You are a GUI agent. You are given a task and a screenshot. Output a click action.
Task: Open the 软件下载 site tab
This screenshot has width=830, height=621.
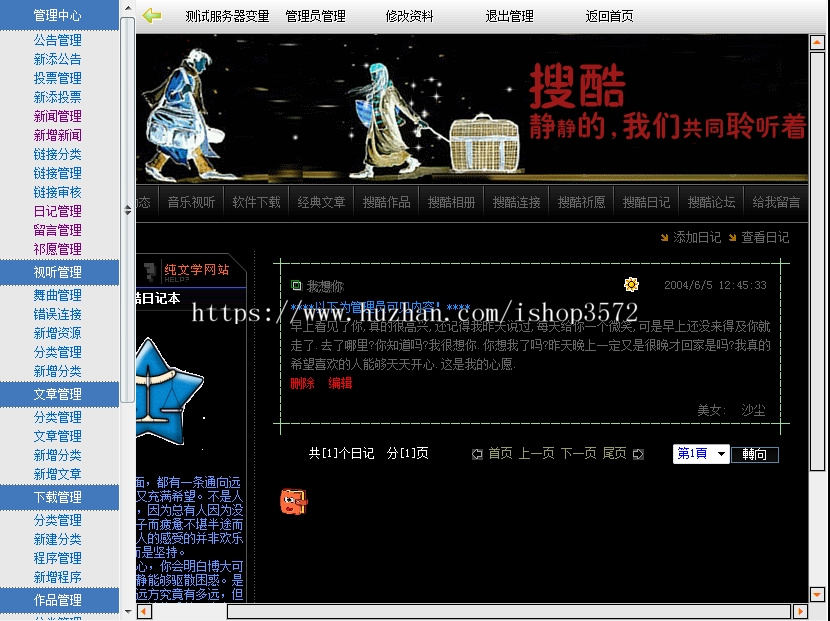tap(256, 202)
